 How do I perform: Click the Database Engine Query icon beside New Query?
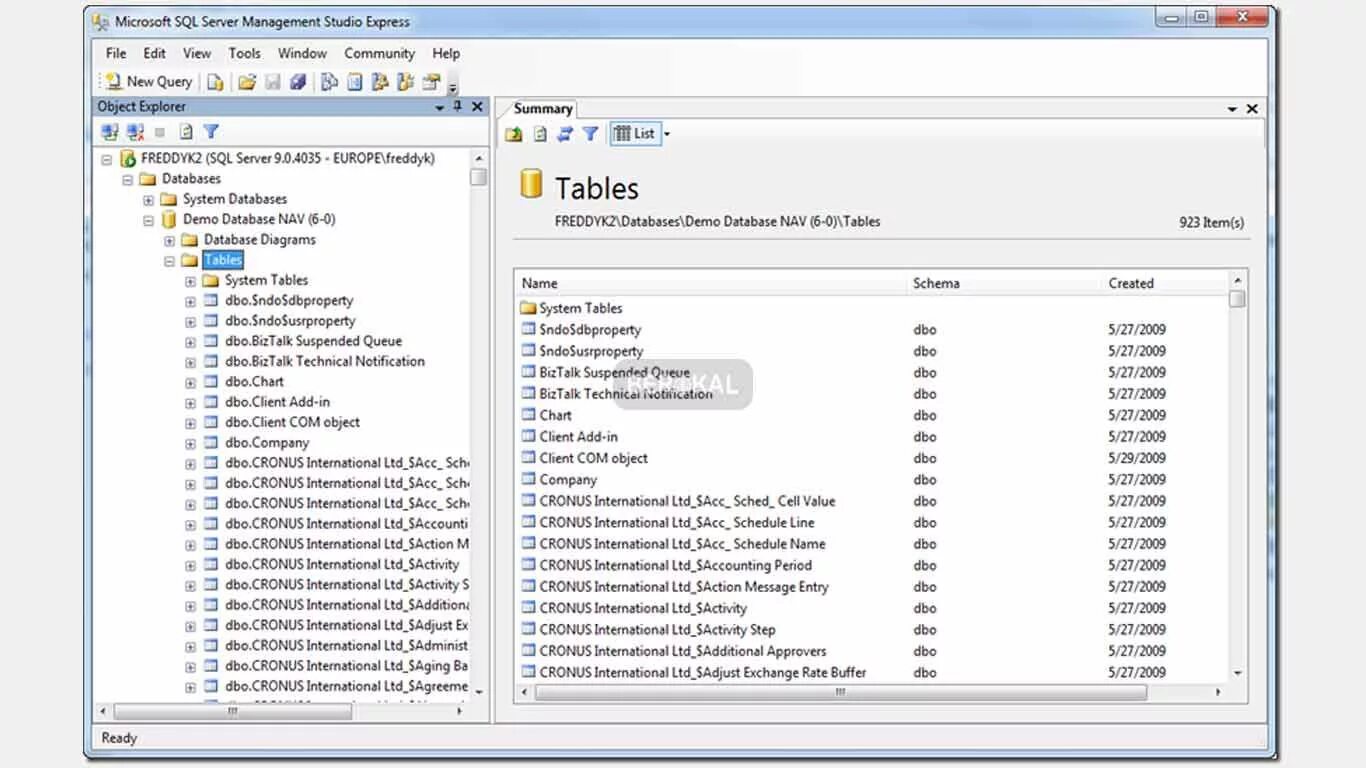click(x=215, y=82)
